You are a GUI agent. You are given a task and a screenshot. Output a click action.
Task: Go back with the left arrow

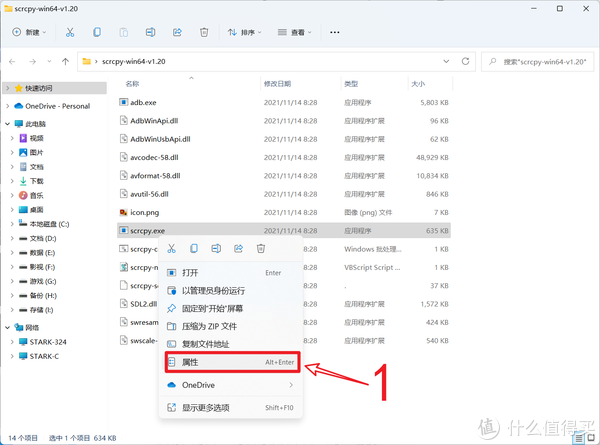[12, 62]
